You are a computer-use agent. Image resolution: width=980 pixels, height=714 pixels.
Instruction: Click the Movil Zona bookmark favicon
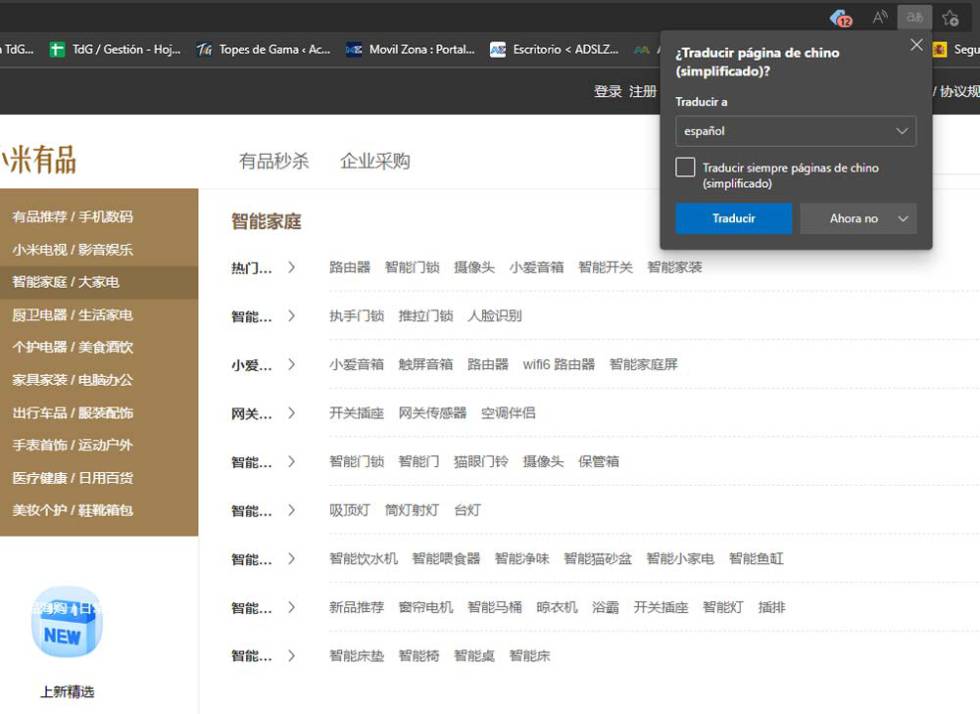pos(354,49)
